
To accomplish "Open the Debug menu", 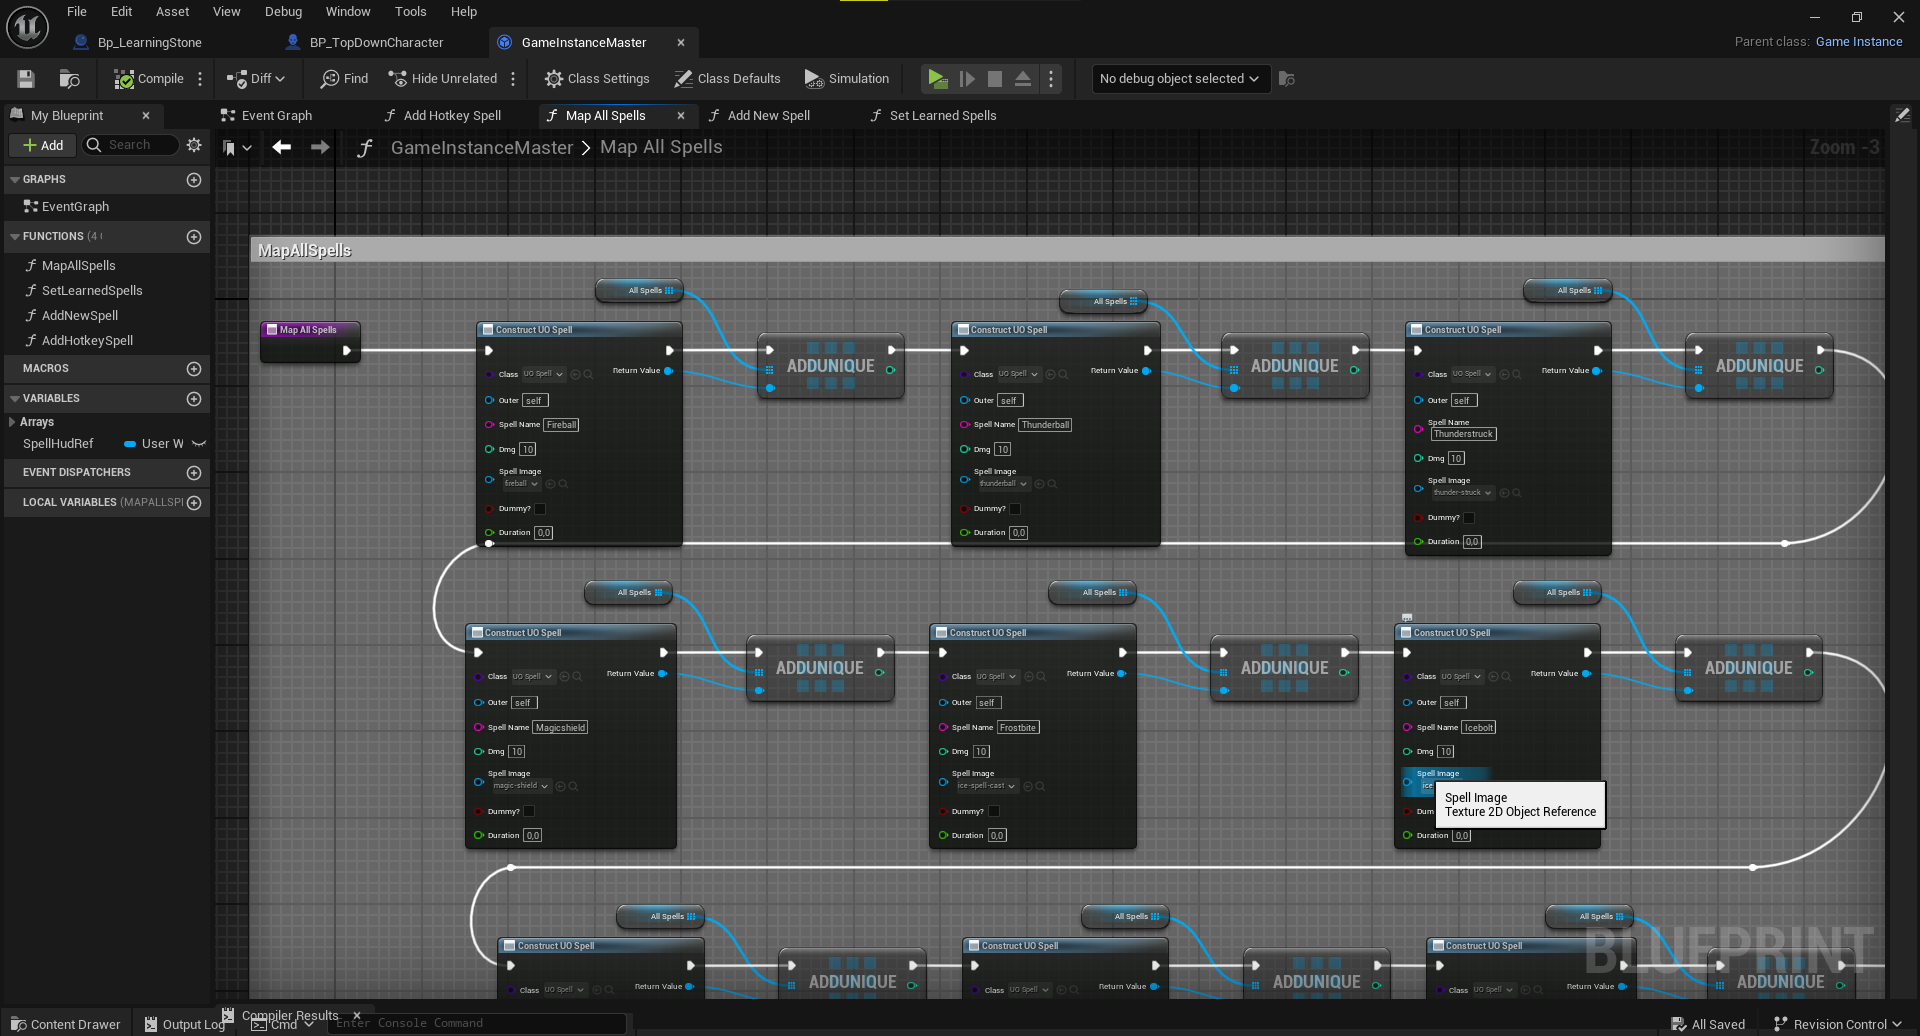I will (283, 12).
